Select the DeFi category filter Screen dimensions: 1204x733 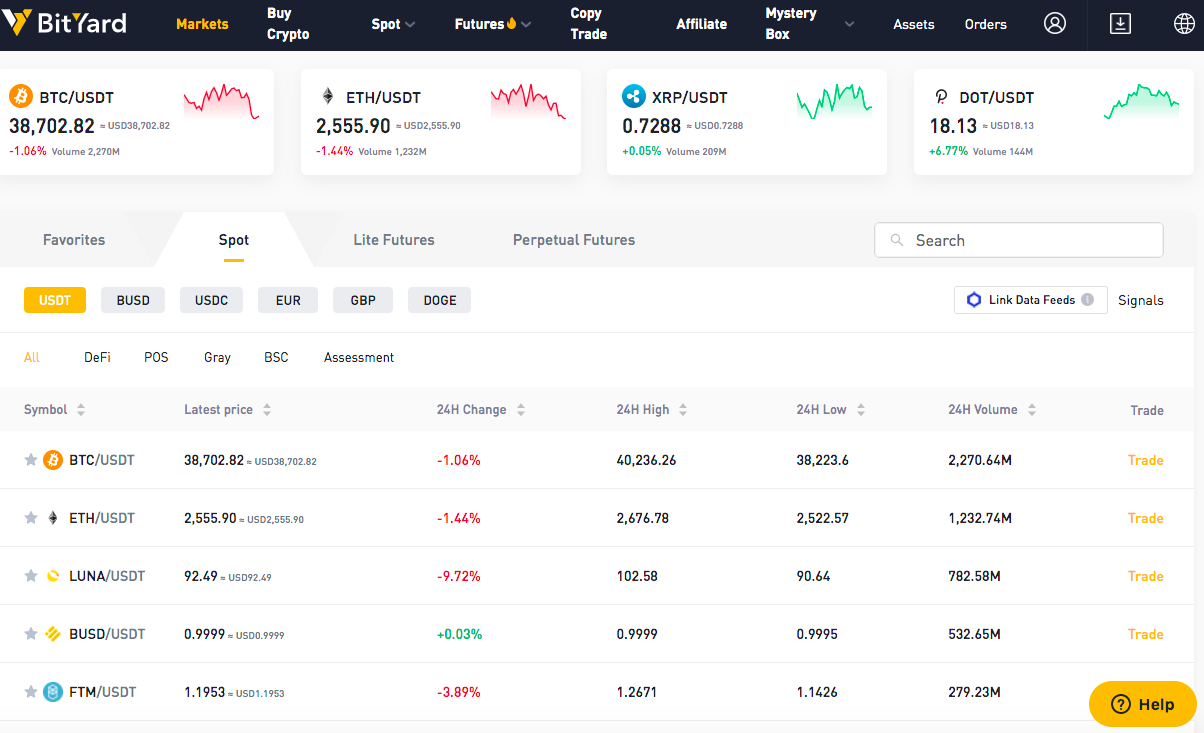click(x=97, y=357)
